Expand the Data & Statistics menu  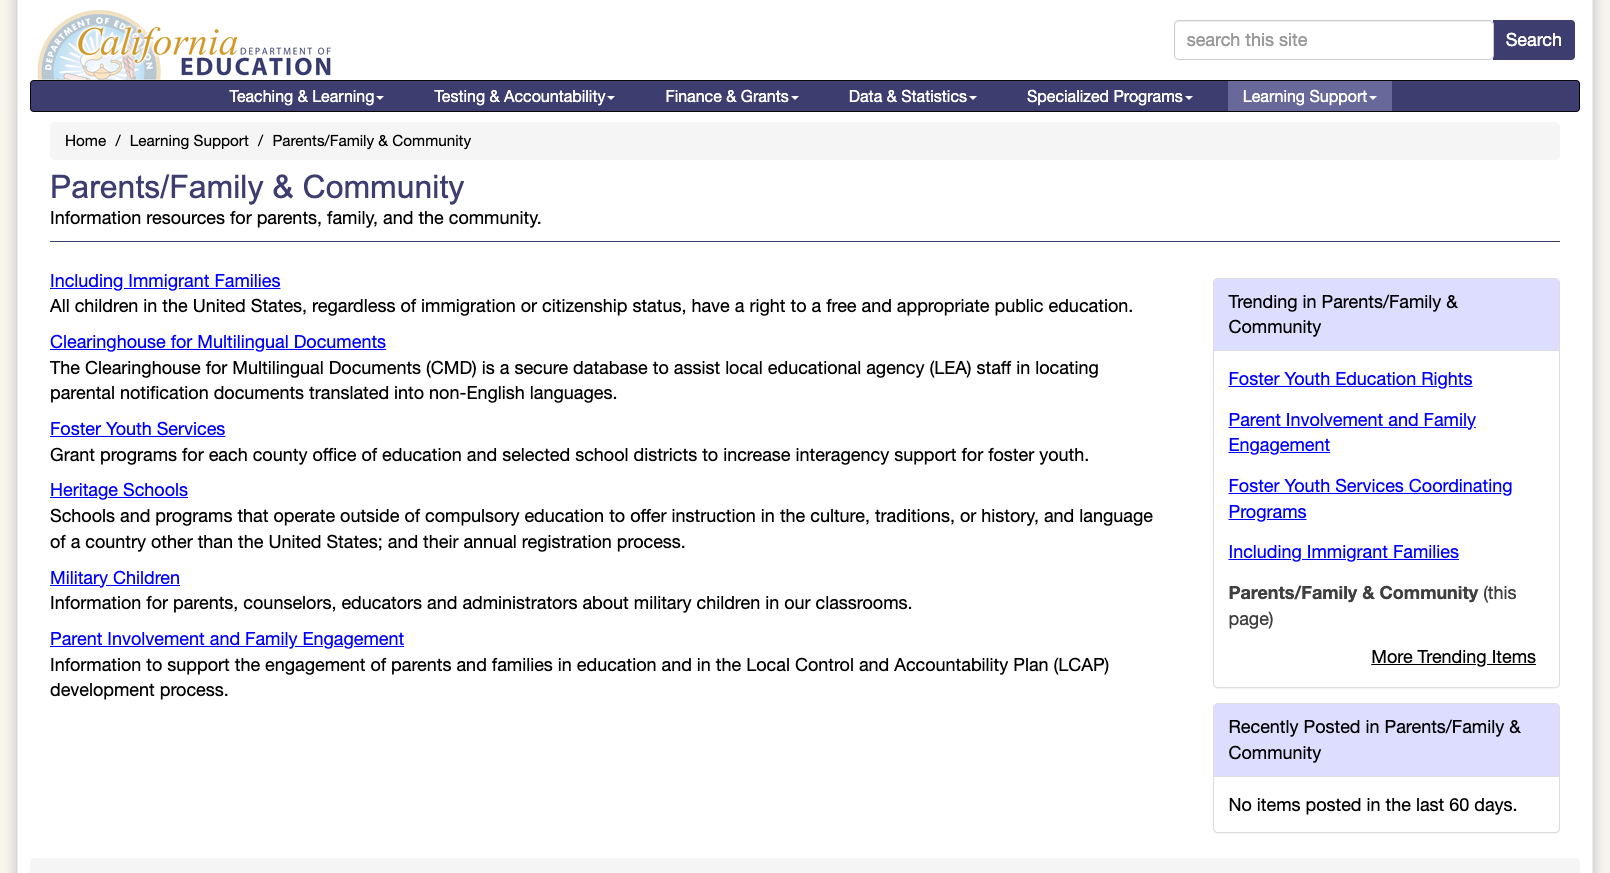pos(912,96)
